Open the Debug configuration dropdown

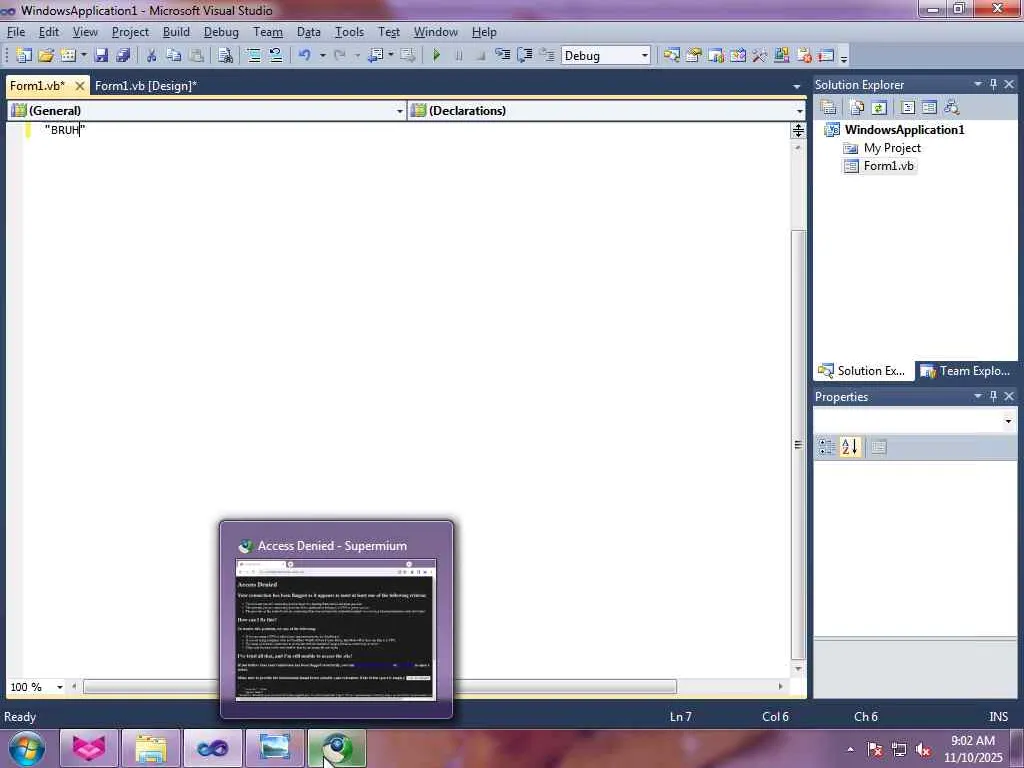tap(605, 56)
